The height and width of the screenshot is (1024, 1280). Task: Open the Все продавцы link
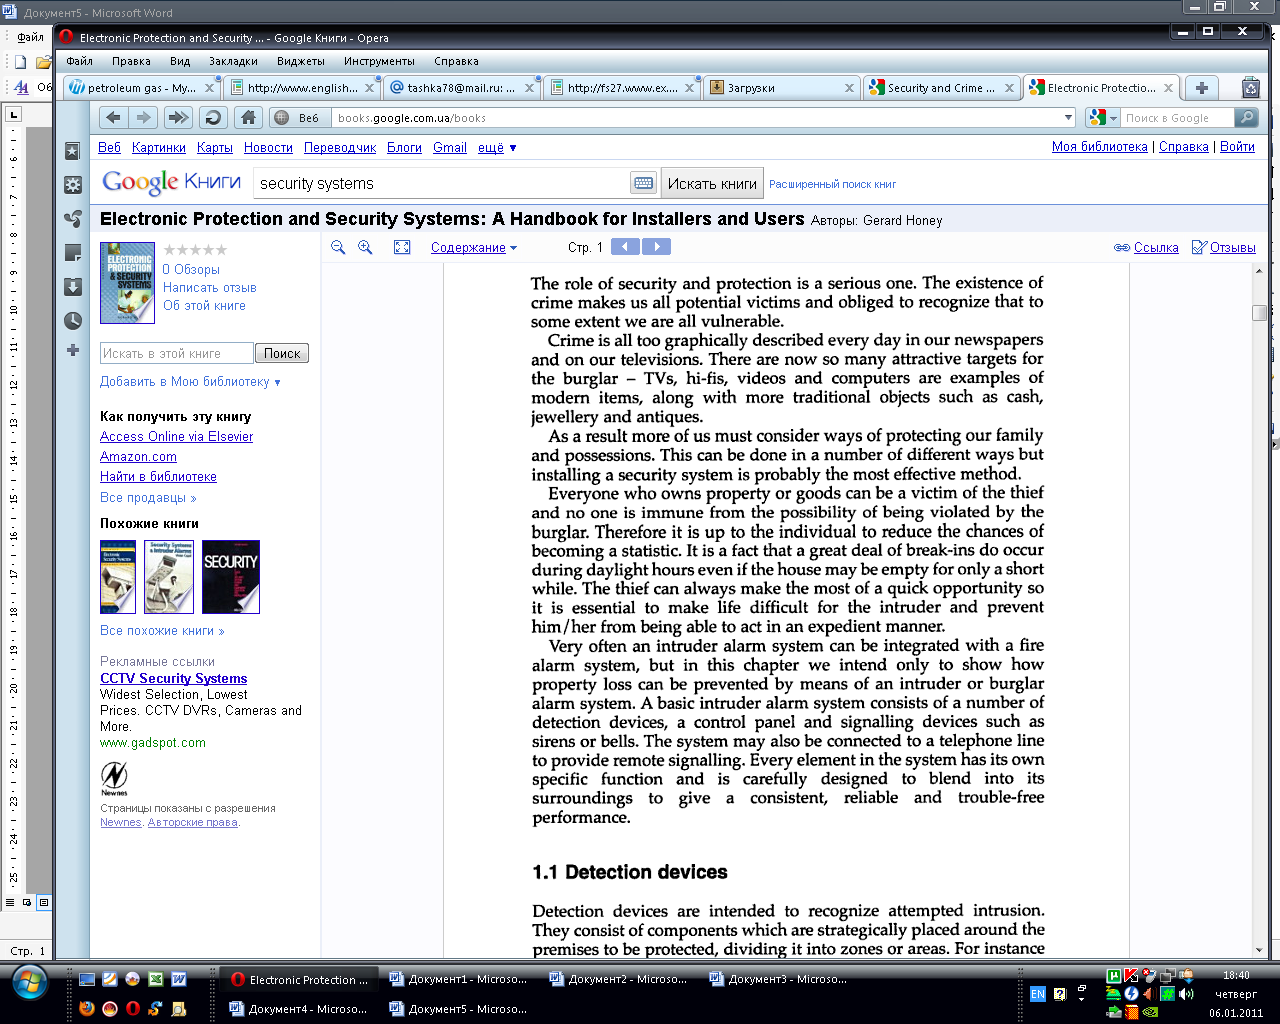[148, 497]
